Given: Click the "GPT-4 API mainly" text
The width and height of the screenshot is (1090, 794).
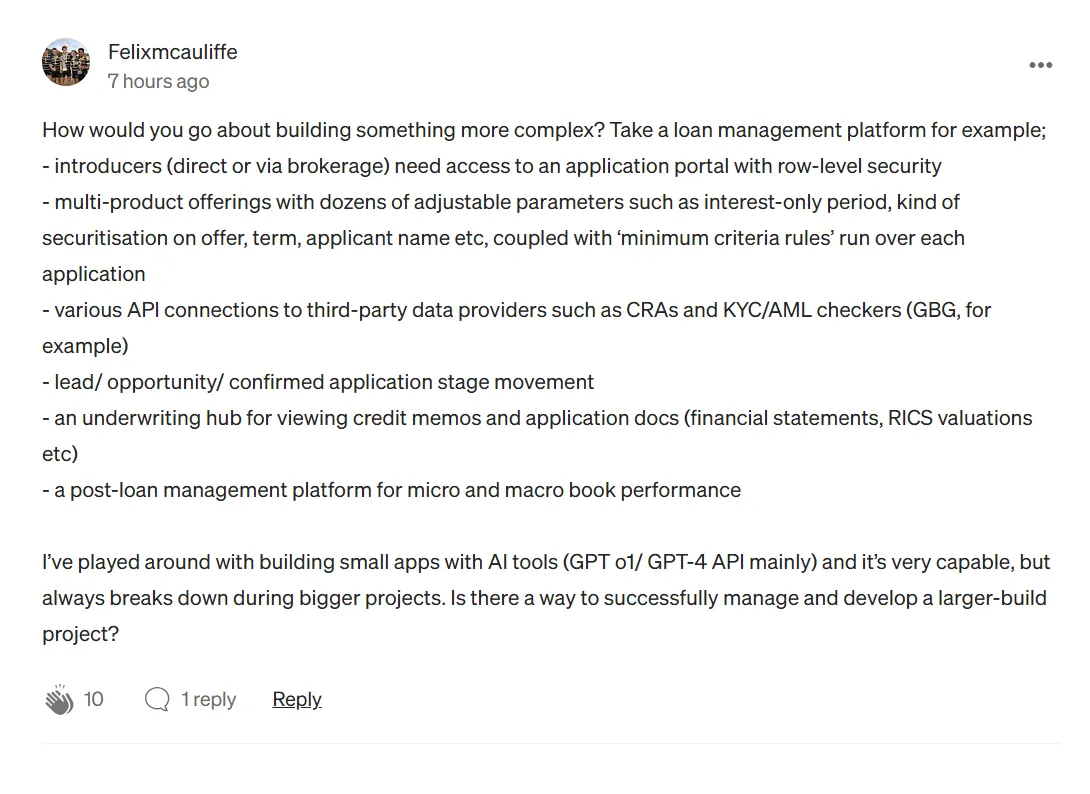Looking at the screenshot, I should click(732, 562).
